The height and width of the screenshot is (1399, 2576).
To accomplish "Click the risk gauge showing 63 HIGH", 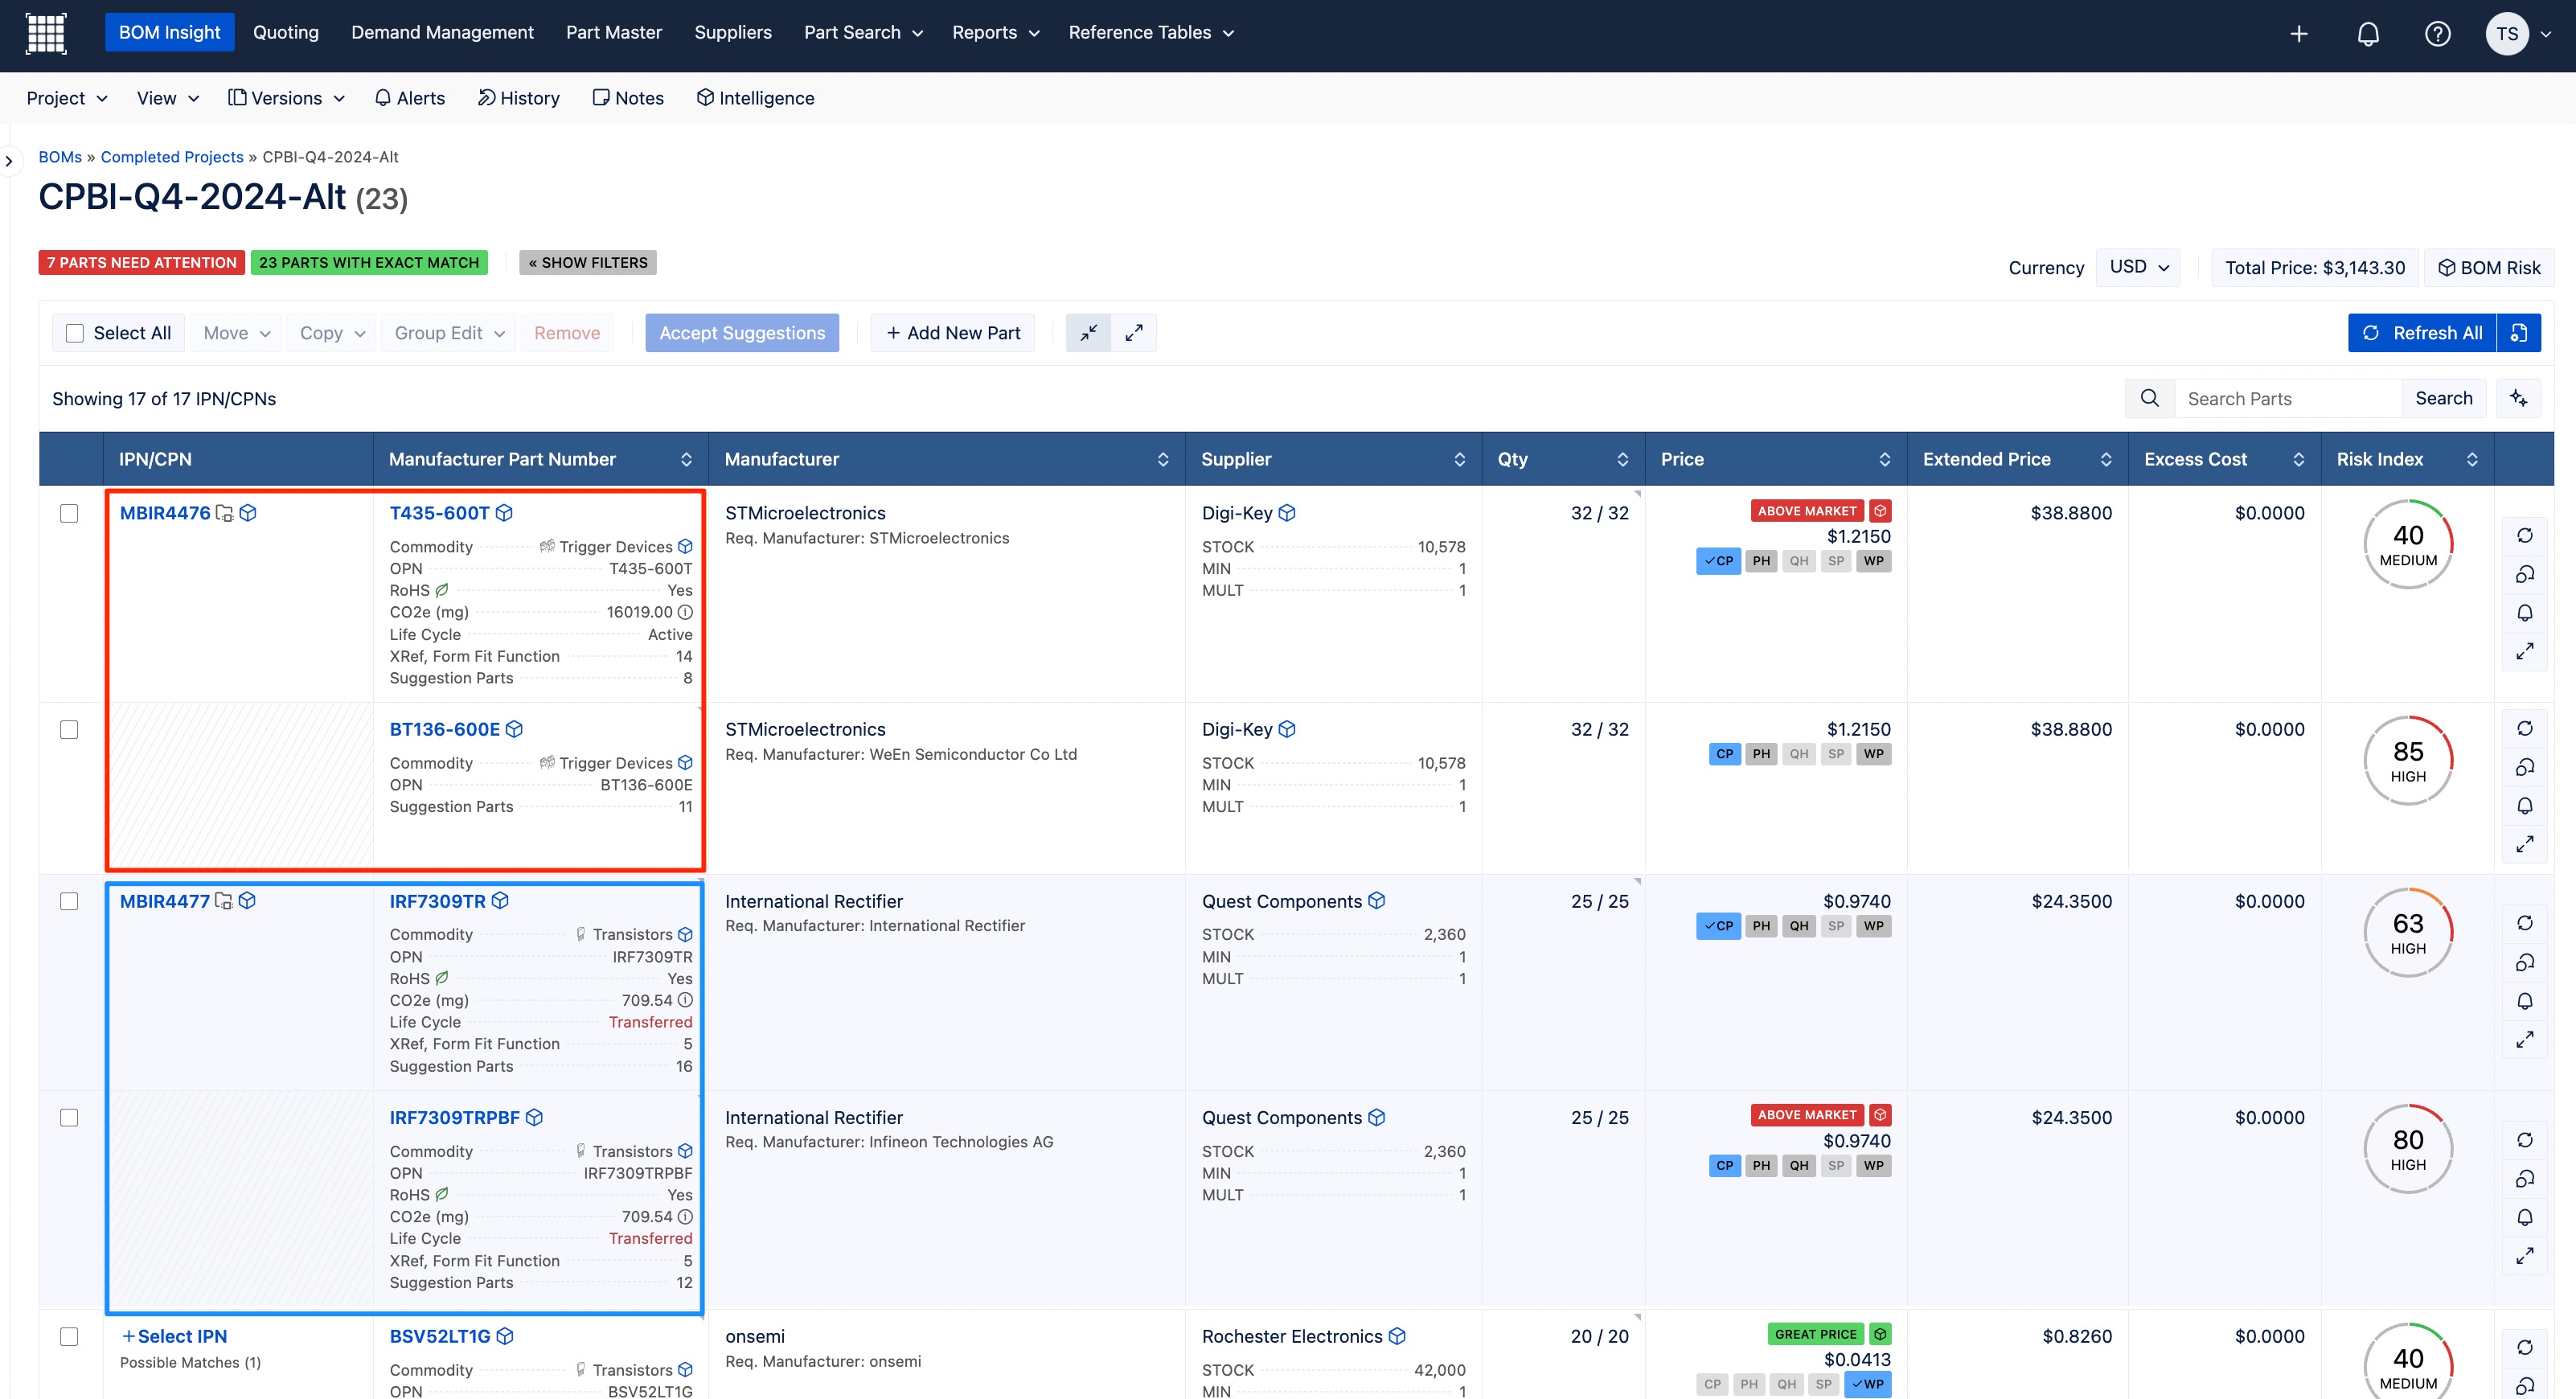I will 2408,932.
